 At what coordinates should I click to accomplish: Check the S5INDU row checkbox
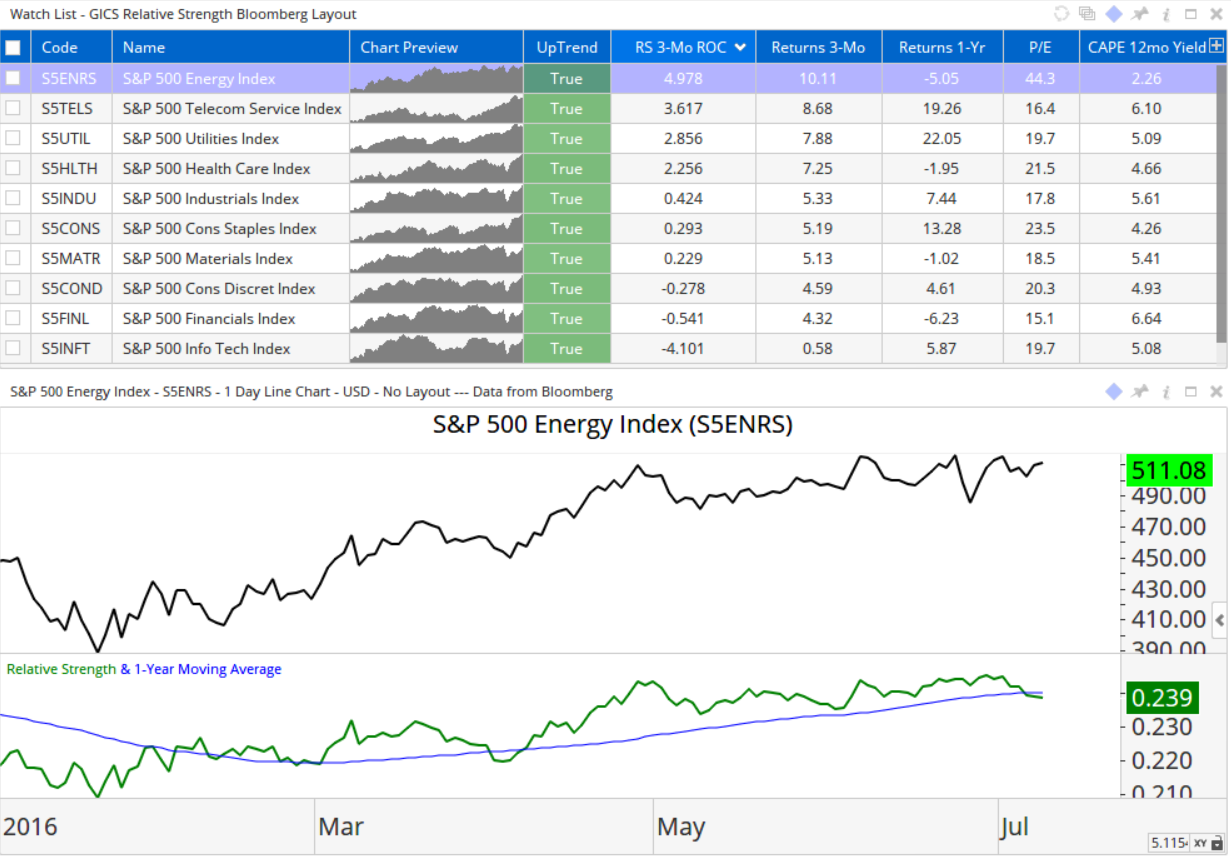[13, 198]
